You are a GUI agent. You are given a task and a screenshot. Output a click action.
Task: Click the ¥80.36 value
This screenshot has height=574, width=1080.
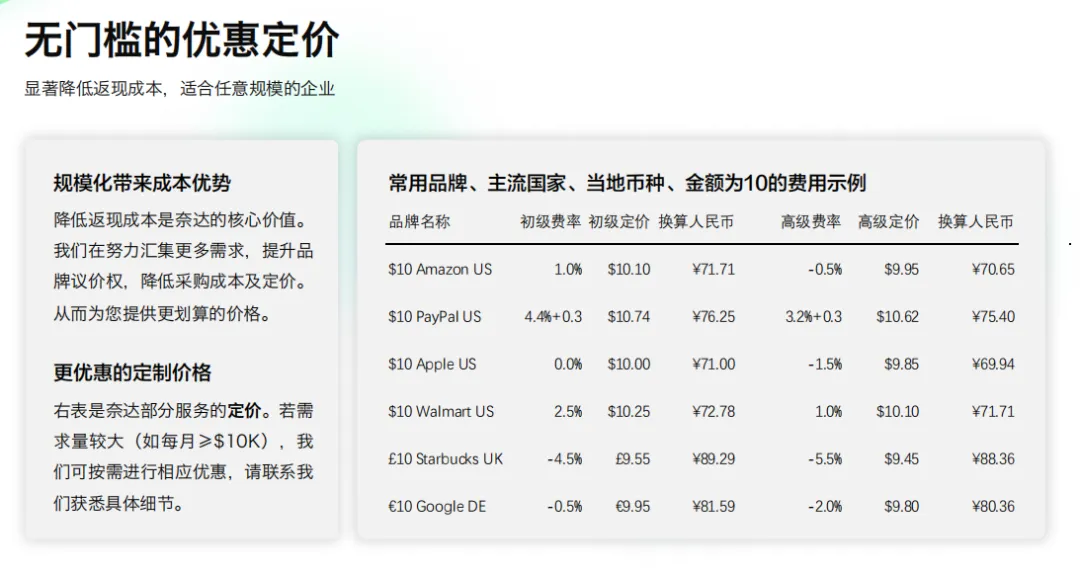pos(993,507)
